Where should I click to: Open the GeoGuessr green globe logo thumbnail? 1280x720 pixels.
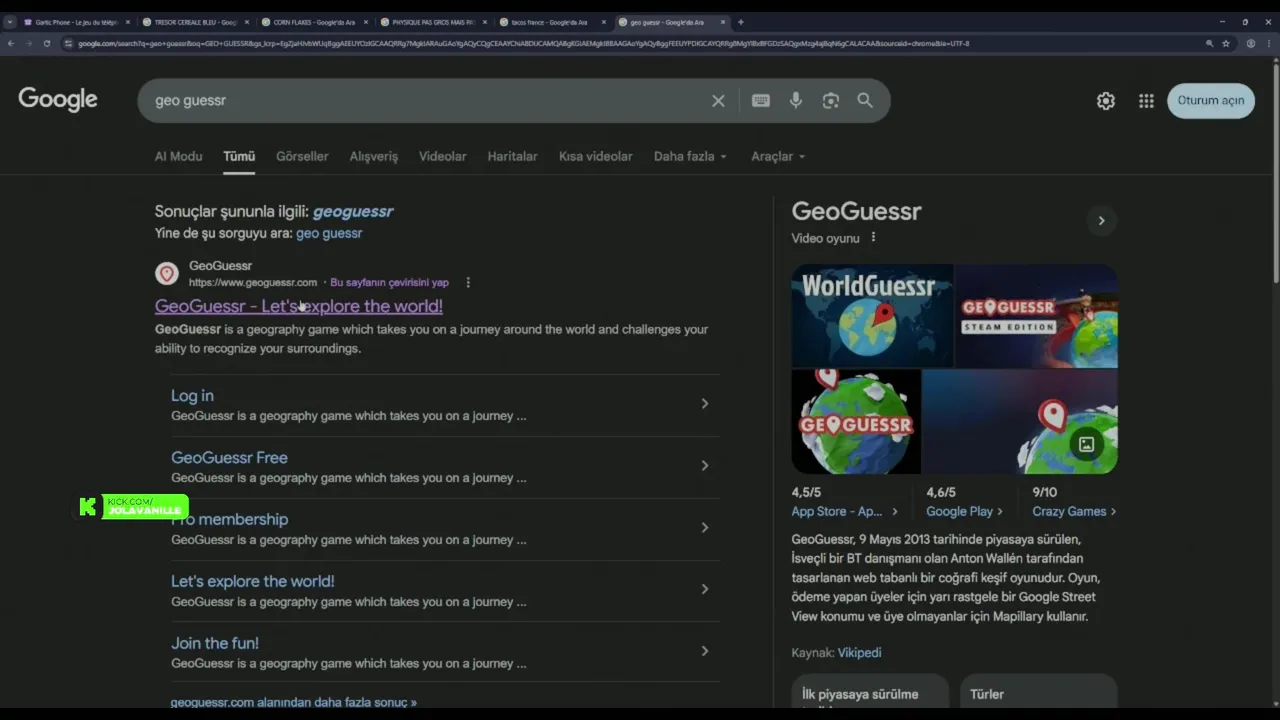[x=856, y=422]
